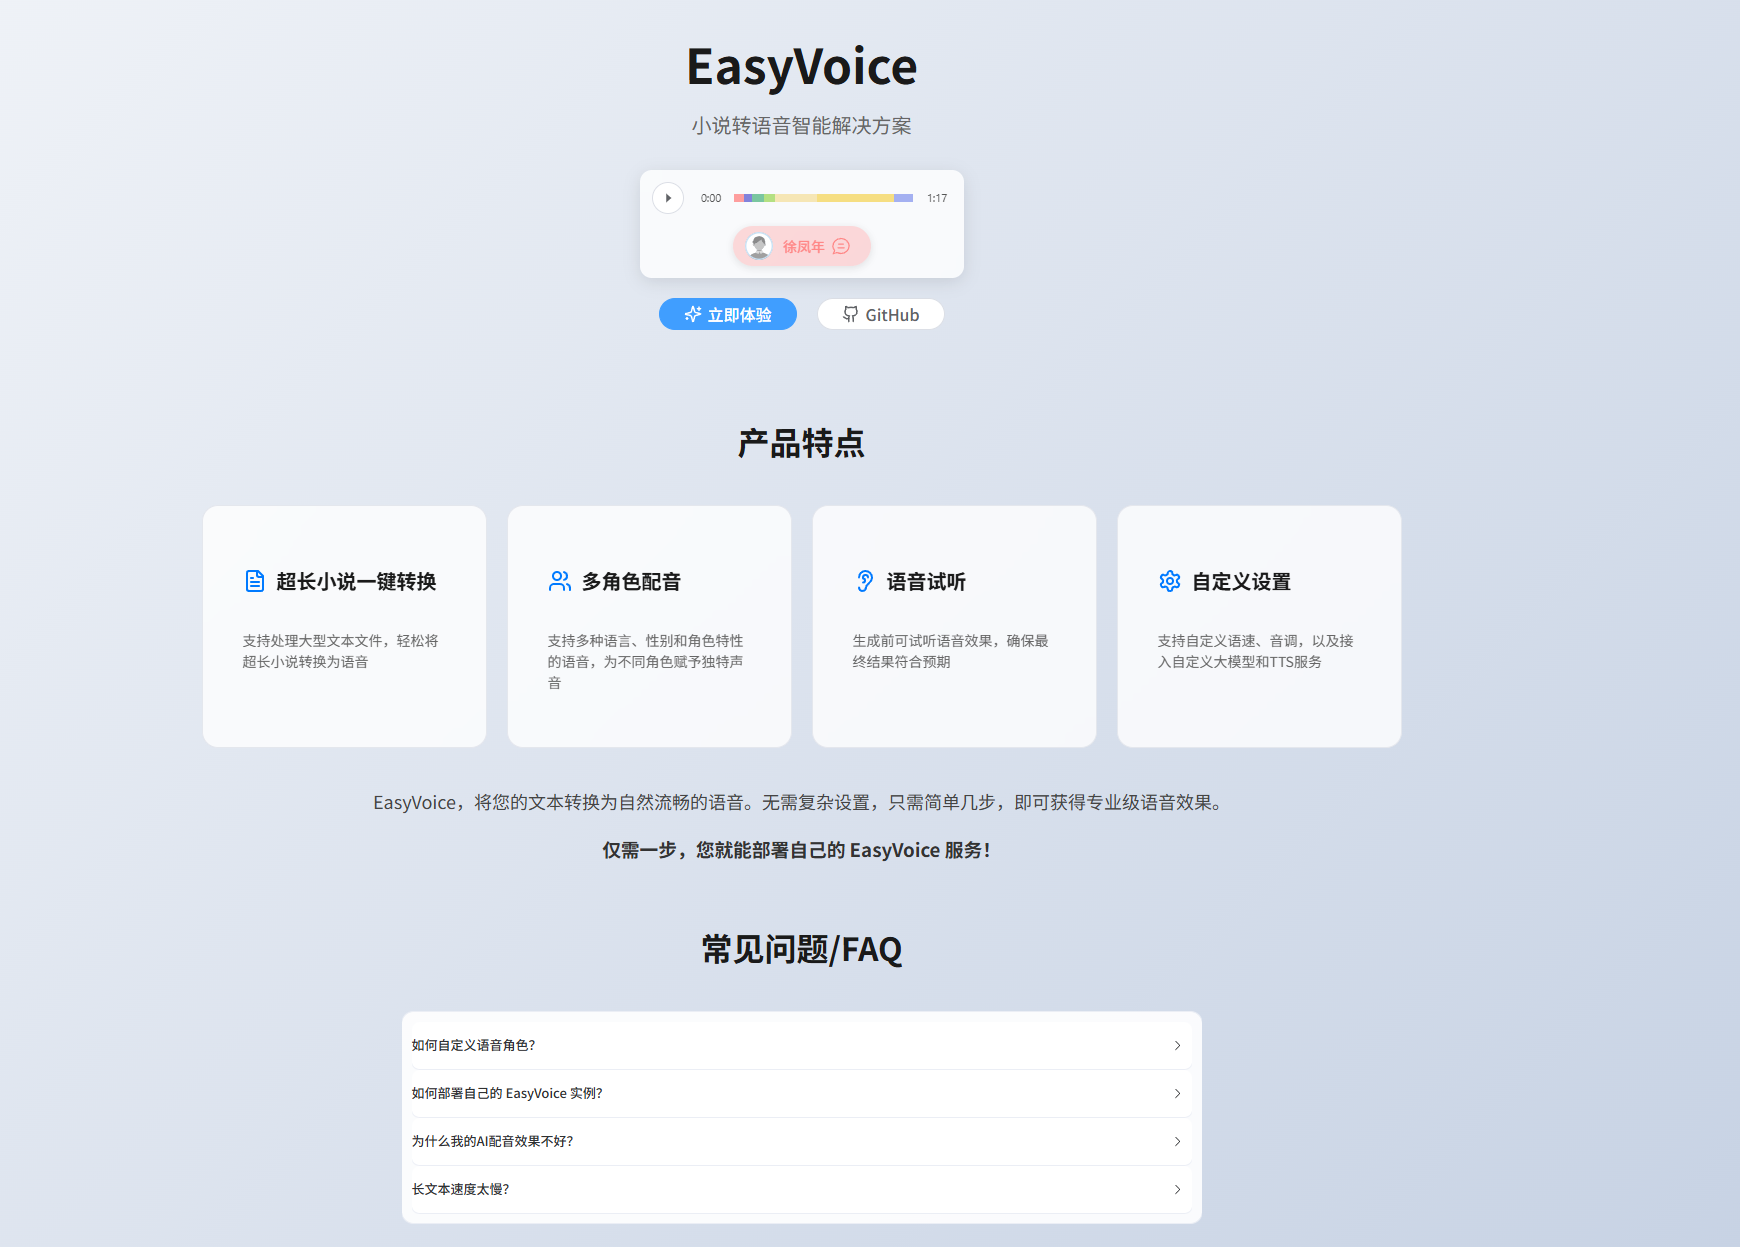Click the chevron on 如何自定义语音角色? row
Screen dimensions: 1740x1247
[x=1177, y=1045]
